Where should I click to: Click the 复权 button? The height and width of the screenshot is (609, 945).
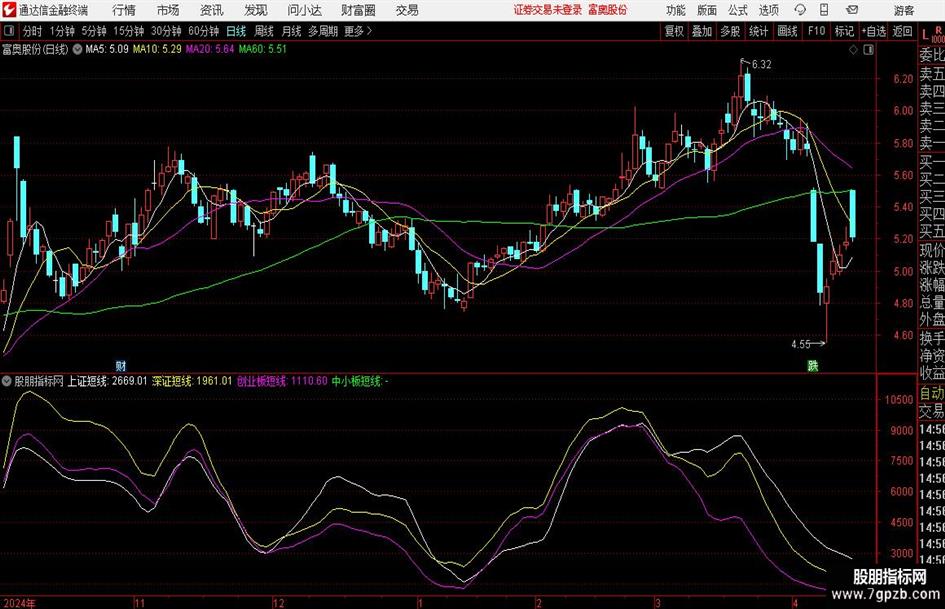[x=674, y=31]
